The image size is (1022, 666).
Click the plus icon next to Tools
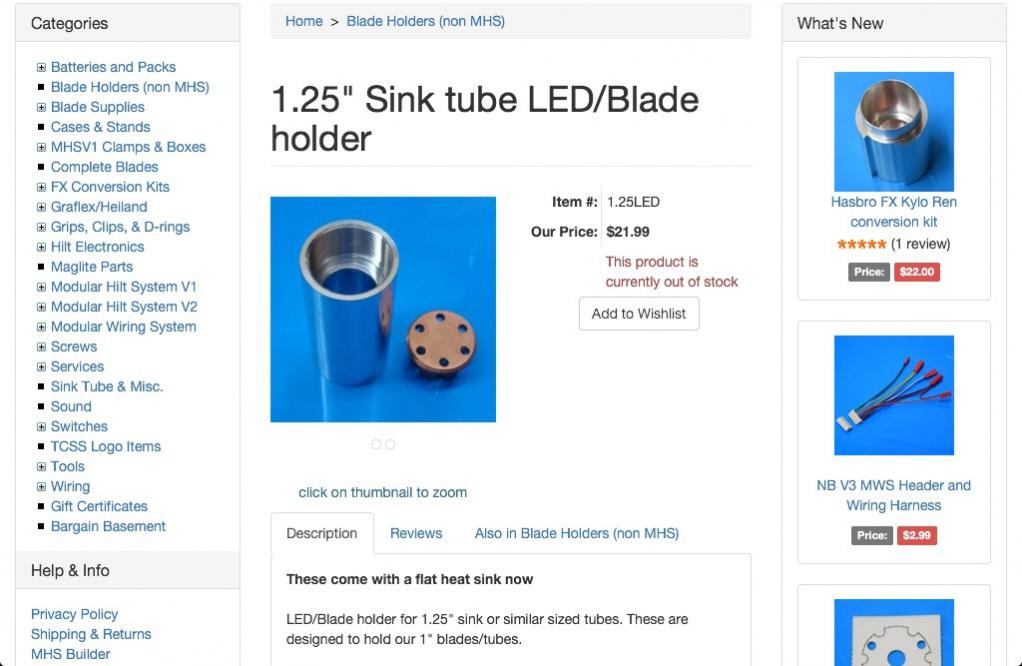(41, 468)
